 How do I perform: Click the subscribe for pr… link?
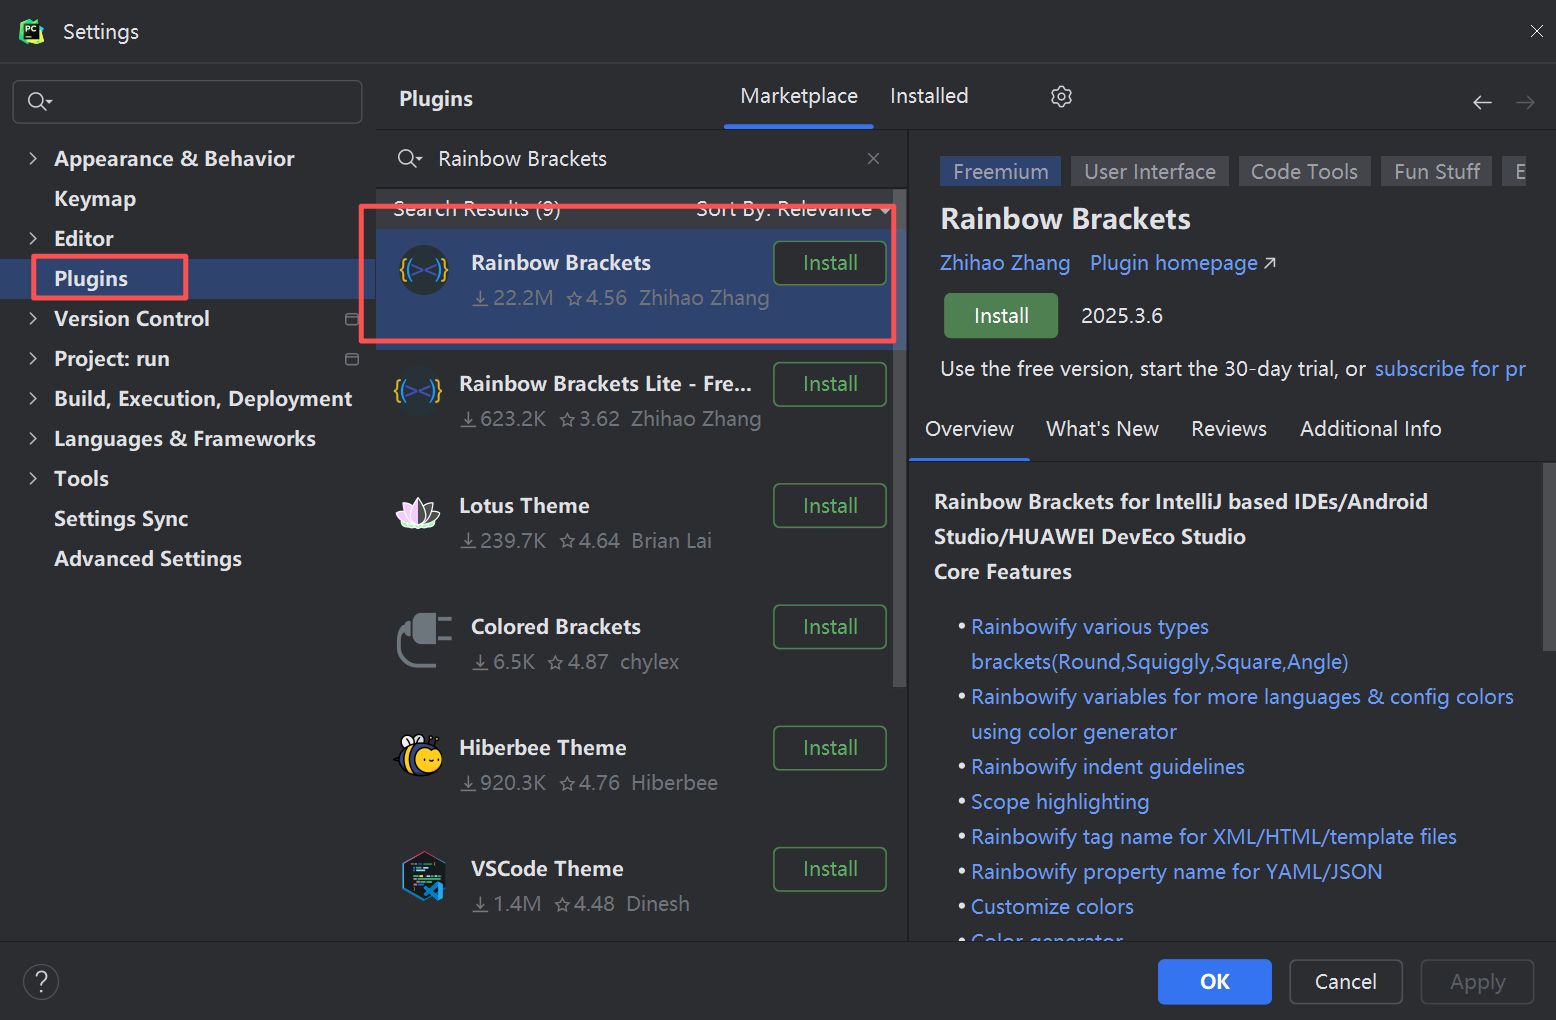(1450, 369)
